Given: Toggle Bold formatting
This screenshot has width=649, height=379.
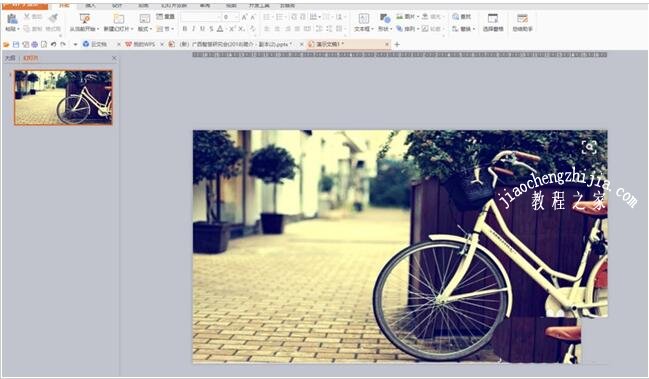Looking at the screenshot, I should [185, 29].
